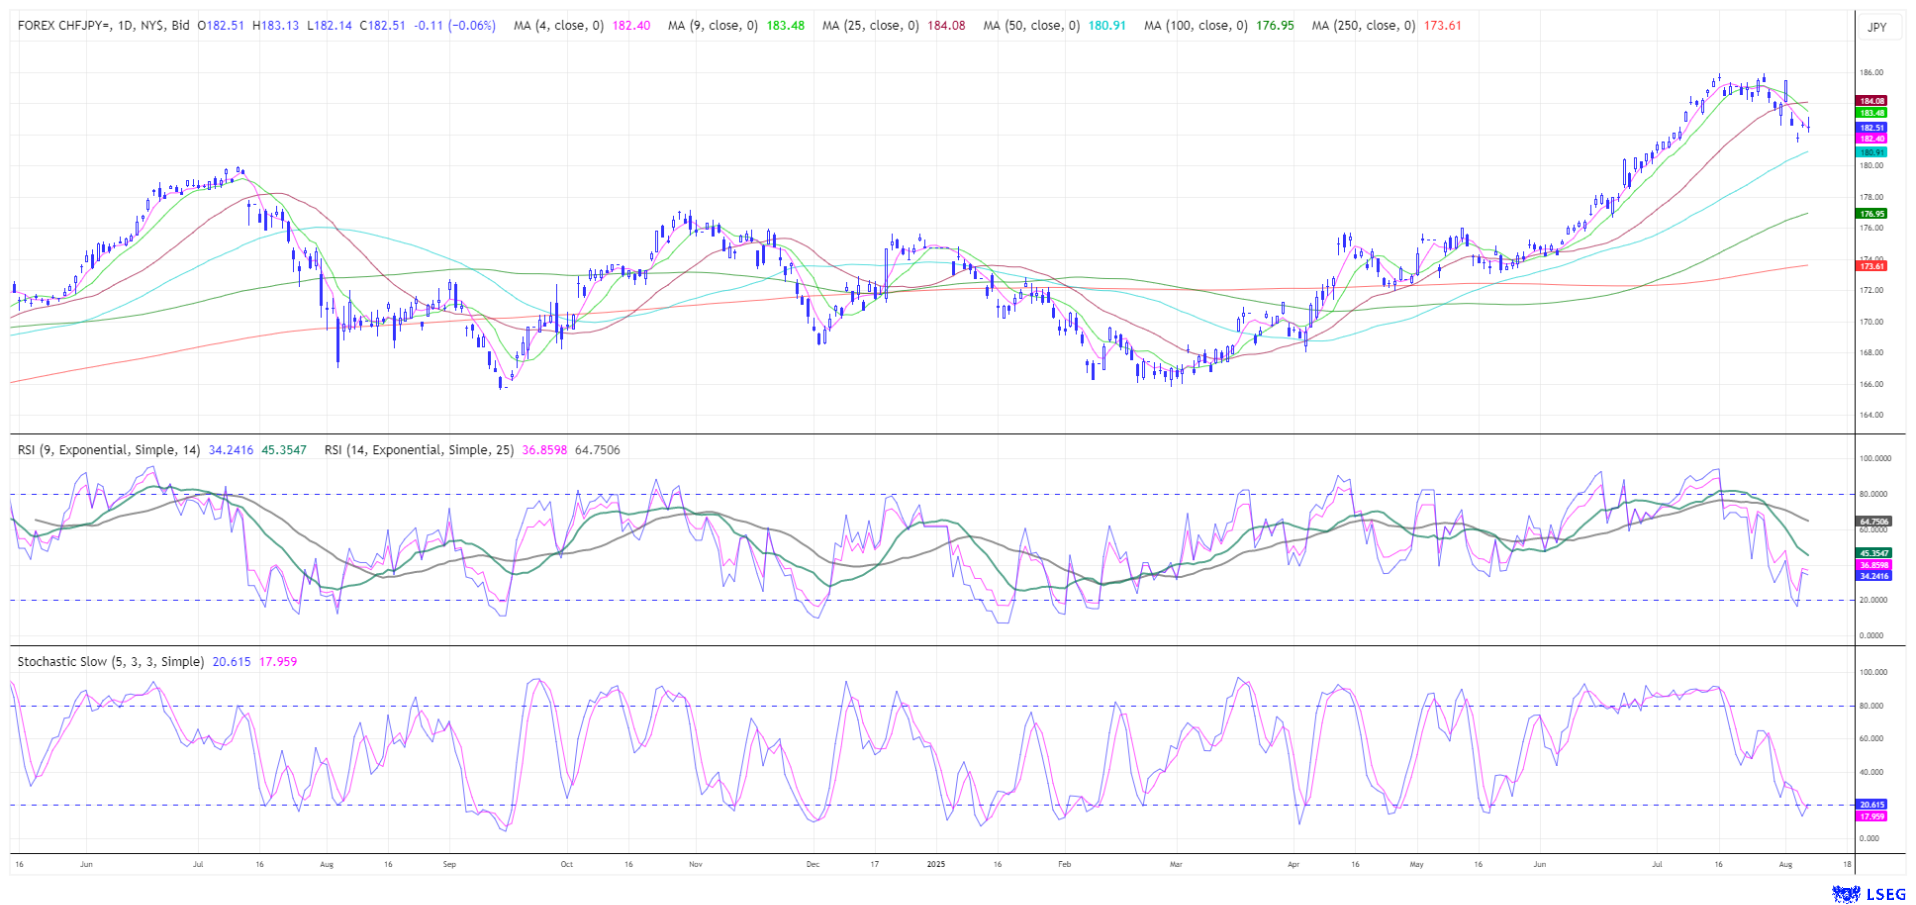Click the 2025 label on time axis
Image resolution: width=1916 pixels, height=905 pixels.
coord(935,863)
